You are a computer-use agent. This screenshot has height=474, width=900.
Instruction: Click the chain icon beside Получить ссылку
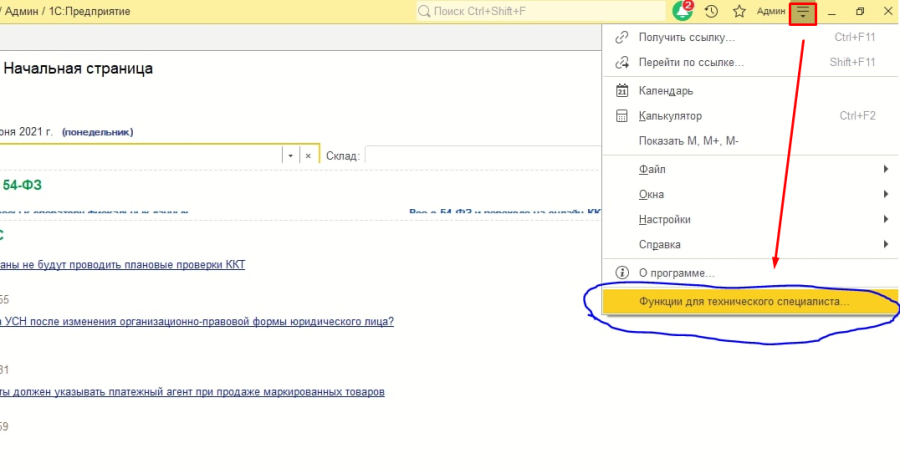pyautogui.click(x=621, y=38)
